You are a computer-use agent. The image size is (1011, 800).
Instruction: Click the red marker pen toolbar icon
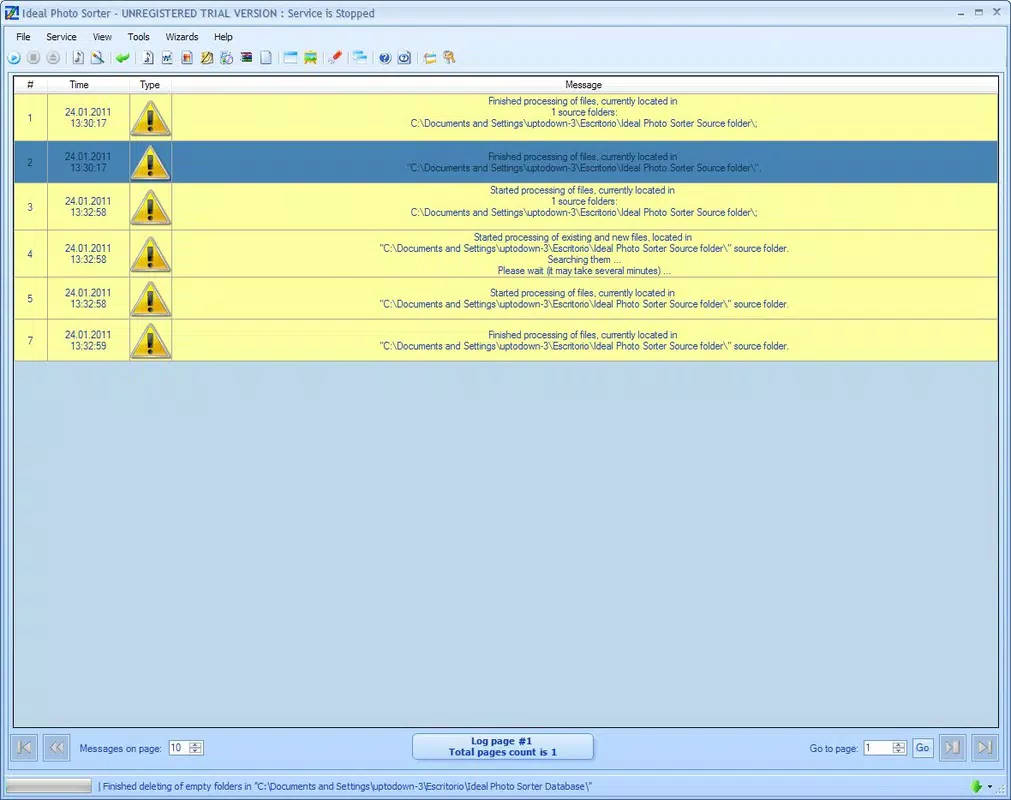[x=335, y=58]
